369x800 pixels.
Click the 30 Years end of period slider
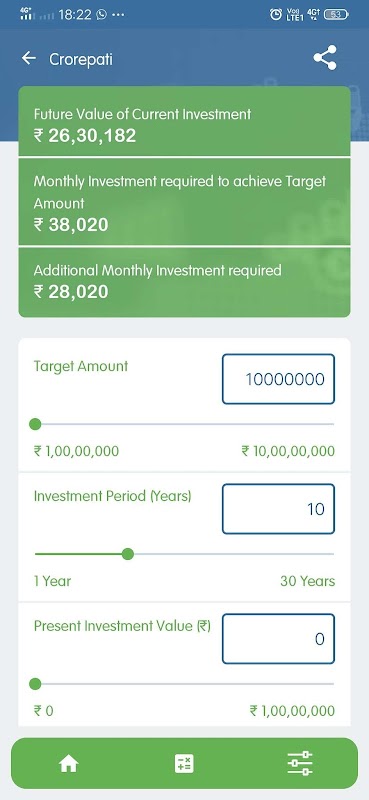tap(307, 581)
